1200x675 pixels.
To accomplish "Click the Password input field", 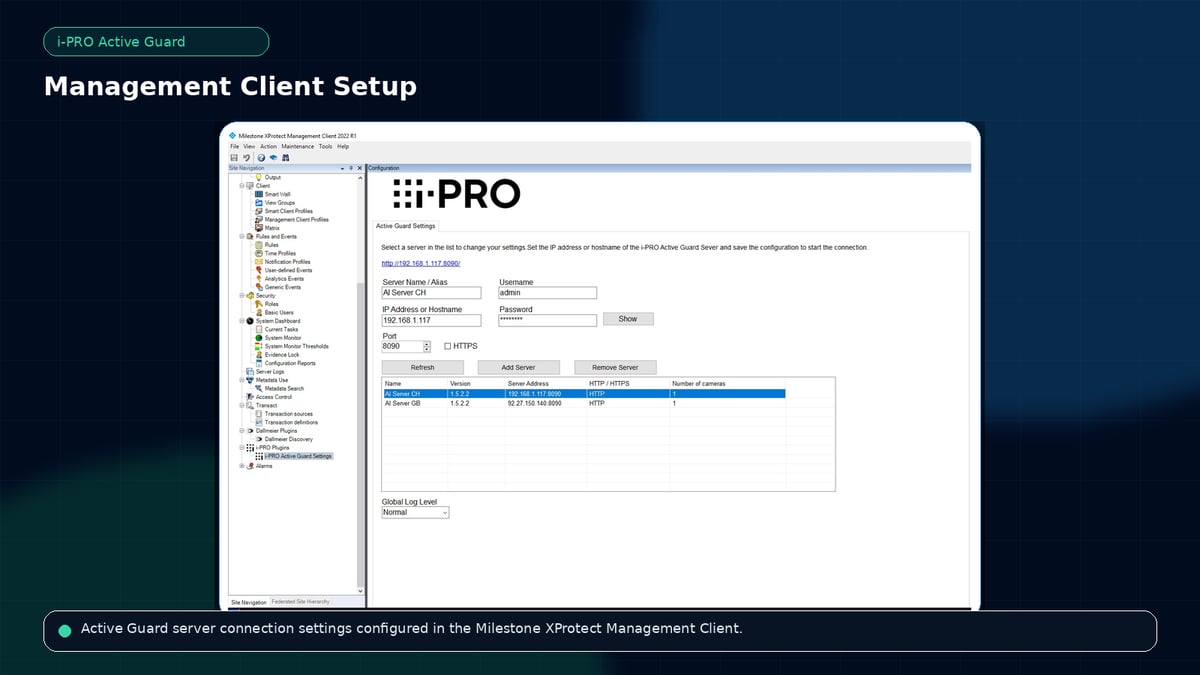I will coord(547,320).
